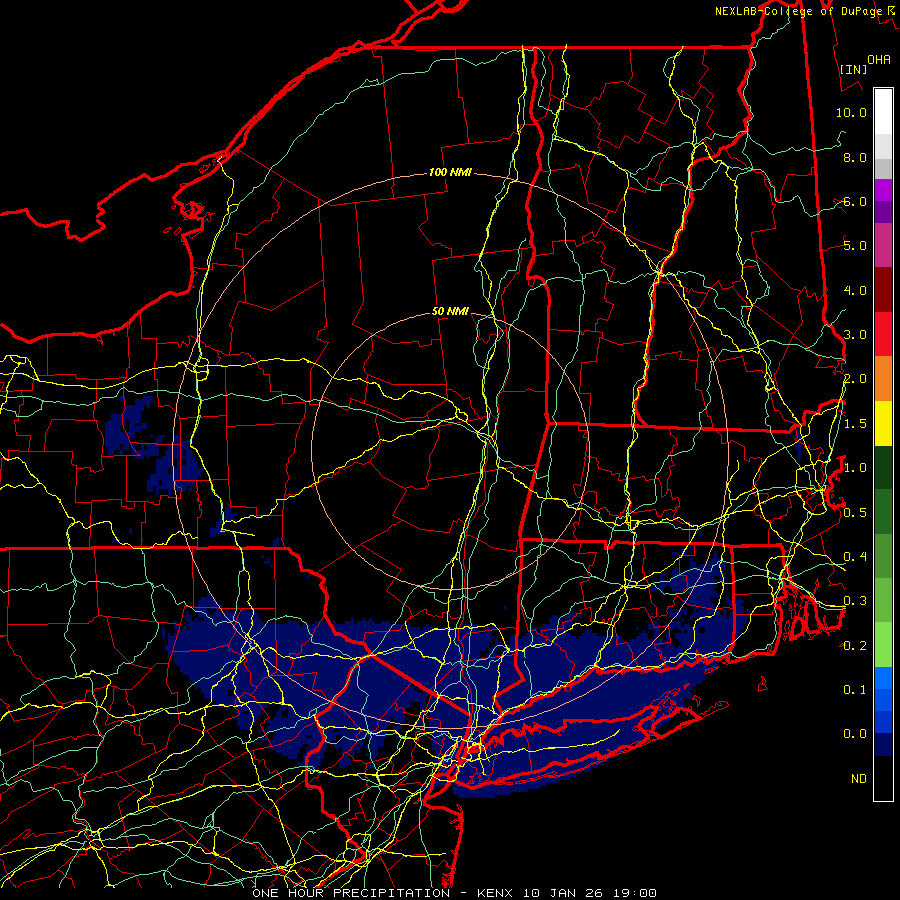Select the navy blue legend color swatch

[883, 745]
